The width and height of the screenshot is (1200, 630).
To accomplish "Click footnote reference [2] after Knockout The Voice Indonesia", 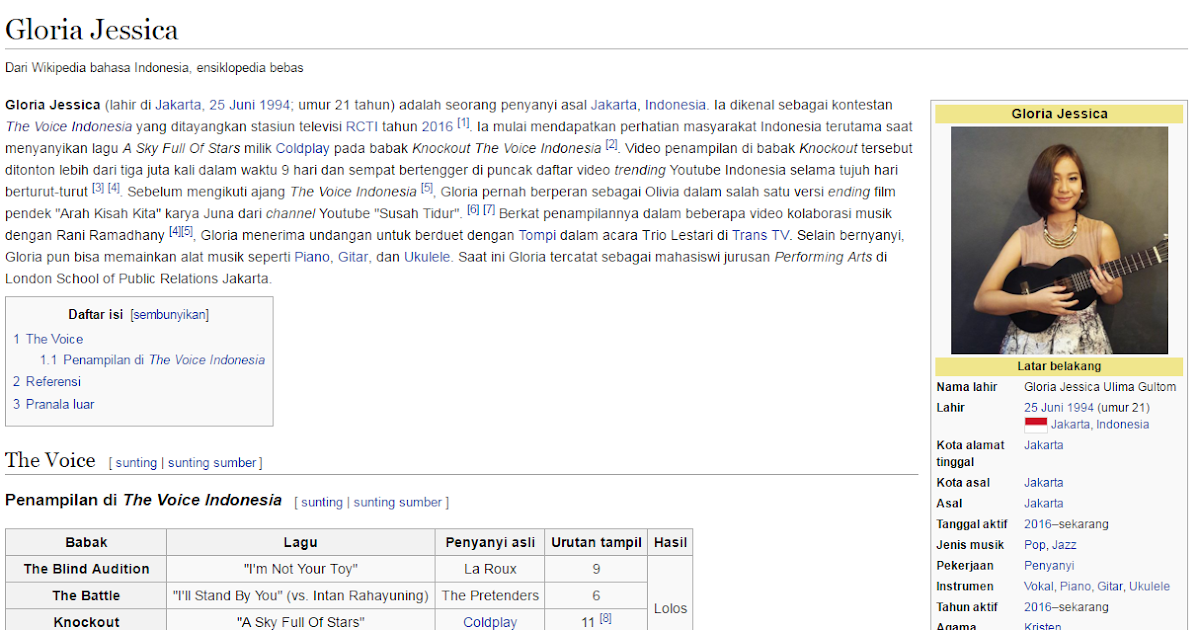I will point(611,145).
